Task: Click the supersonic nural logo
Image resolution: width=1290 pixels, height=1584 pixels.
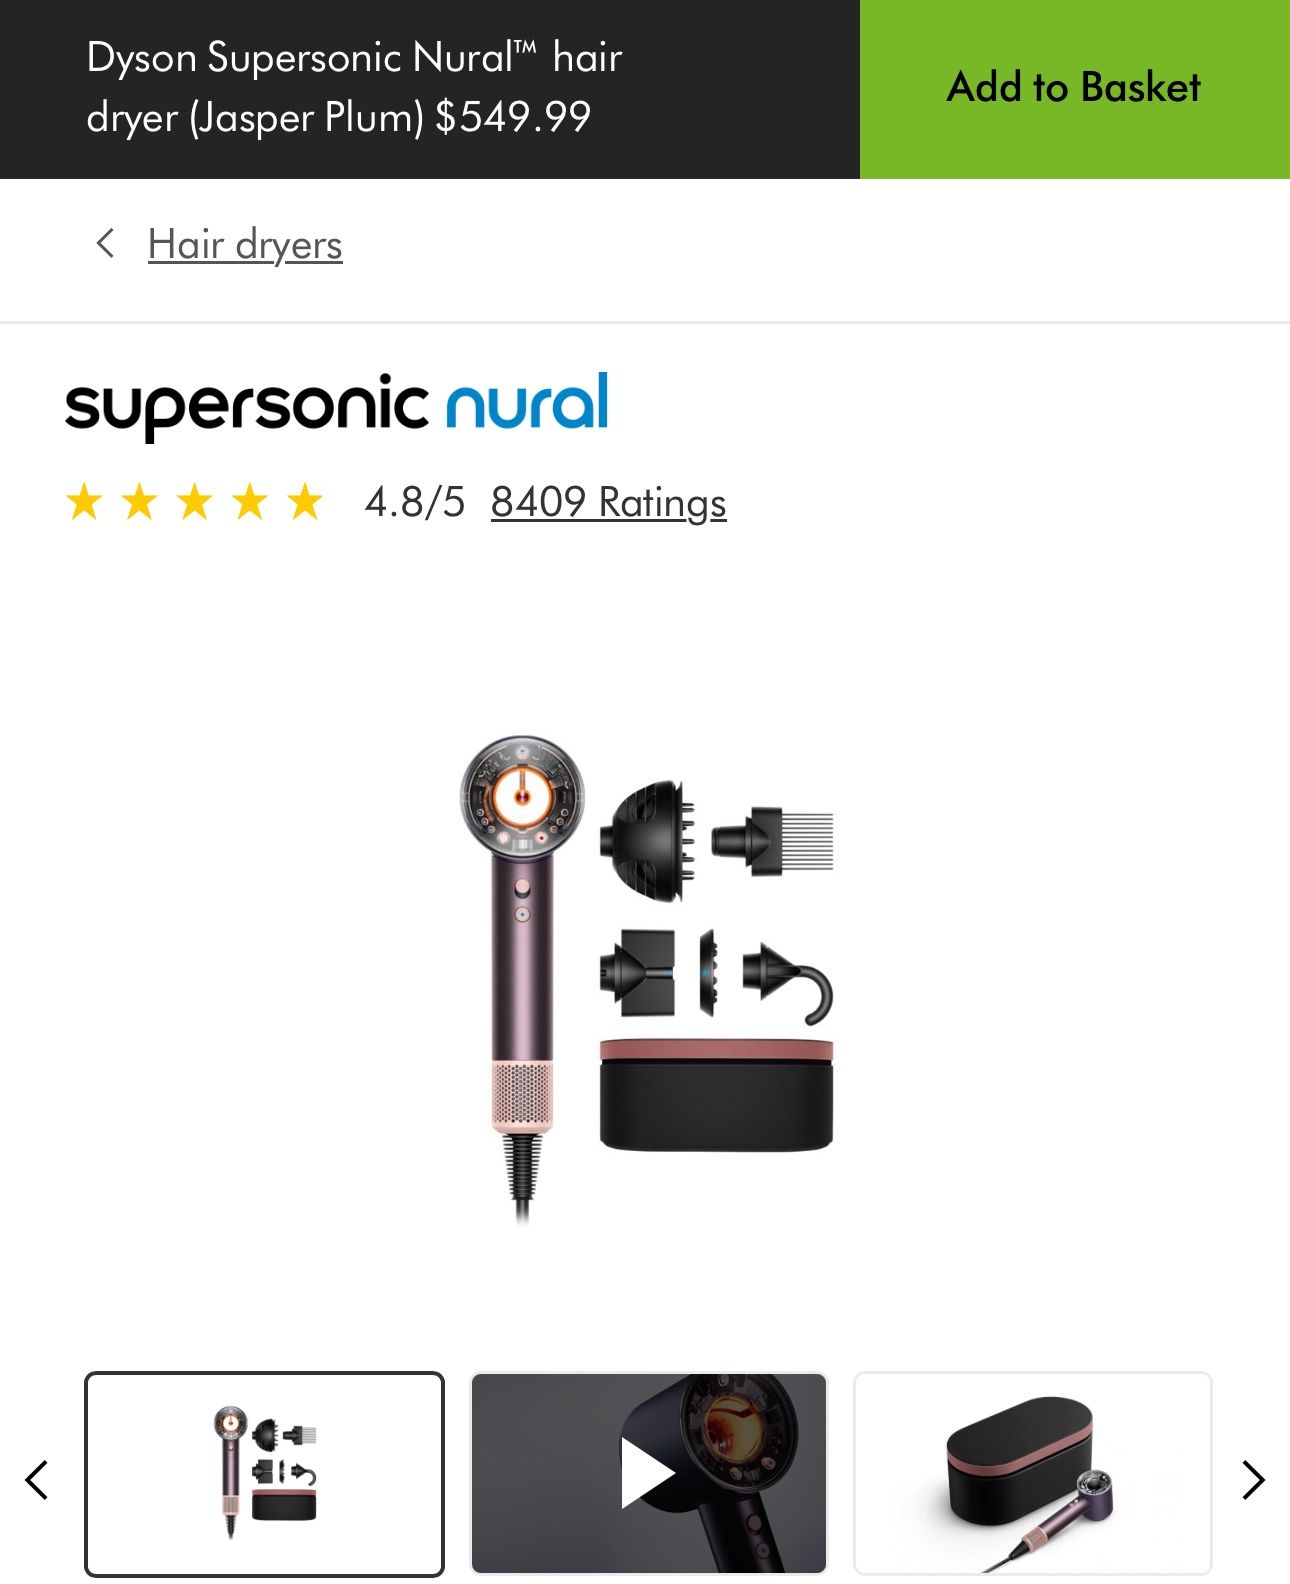Action: click(336, 406)
